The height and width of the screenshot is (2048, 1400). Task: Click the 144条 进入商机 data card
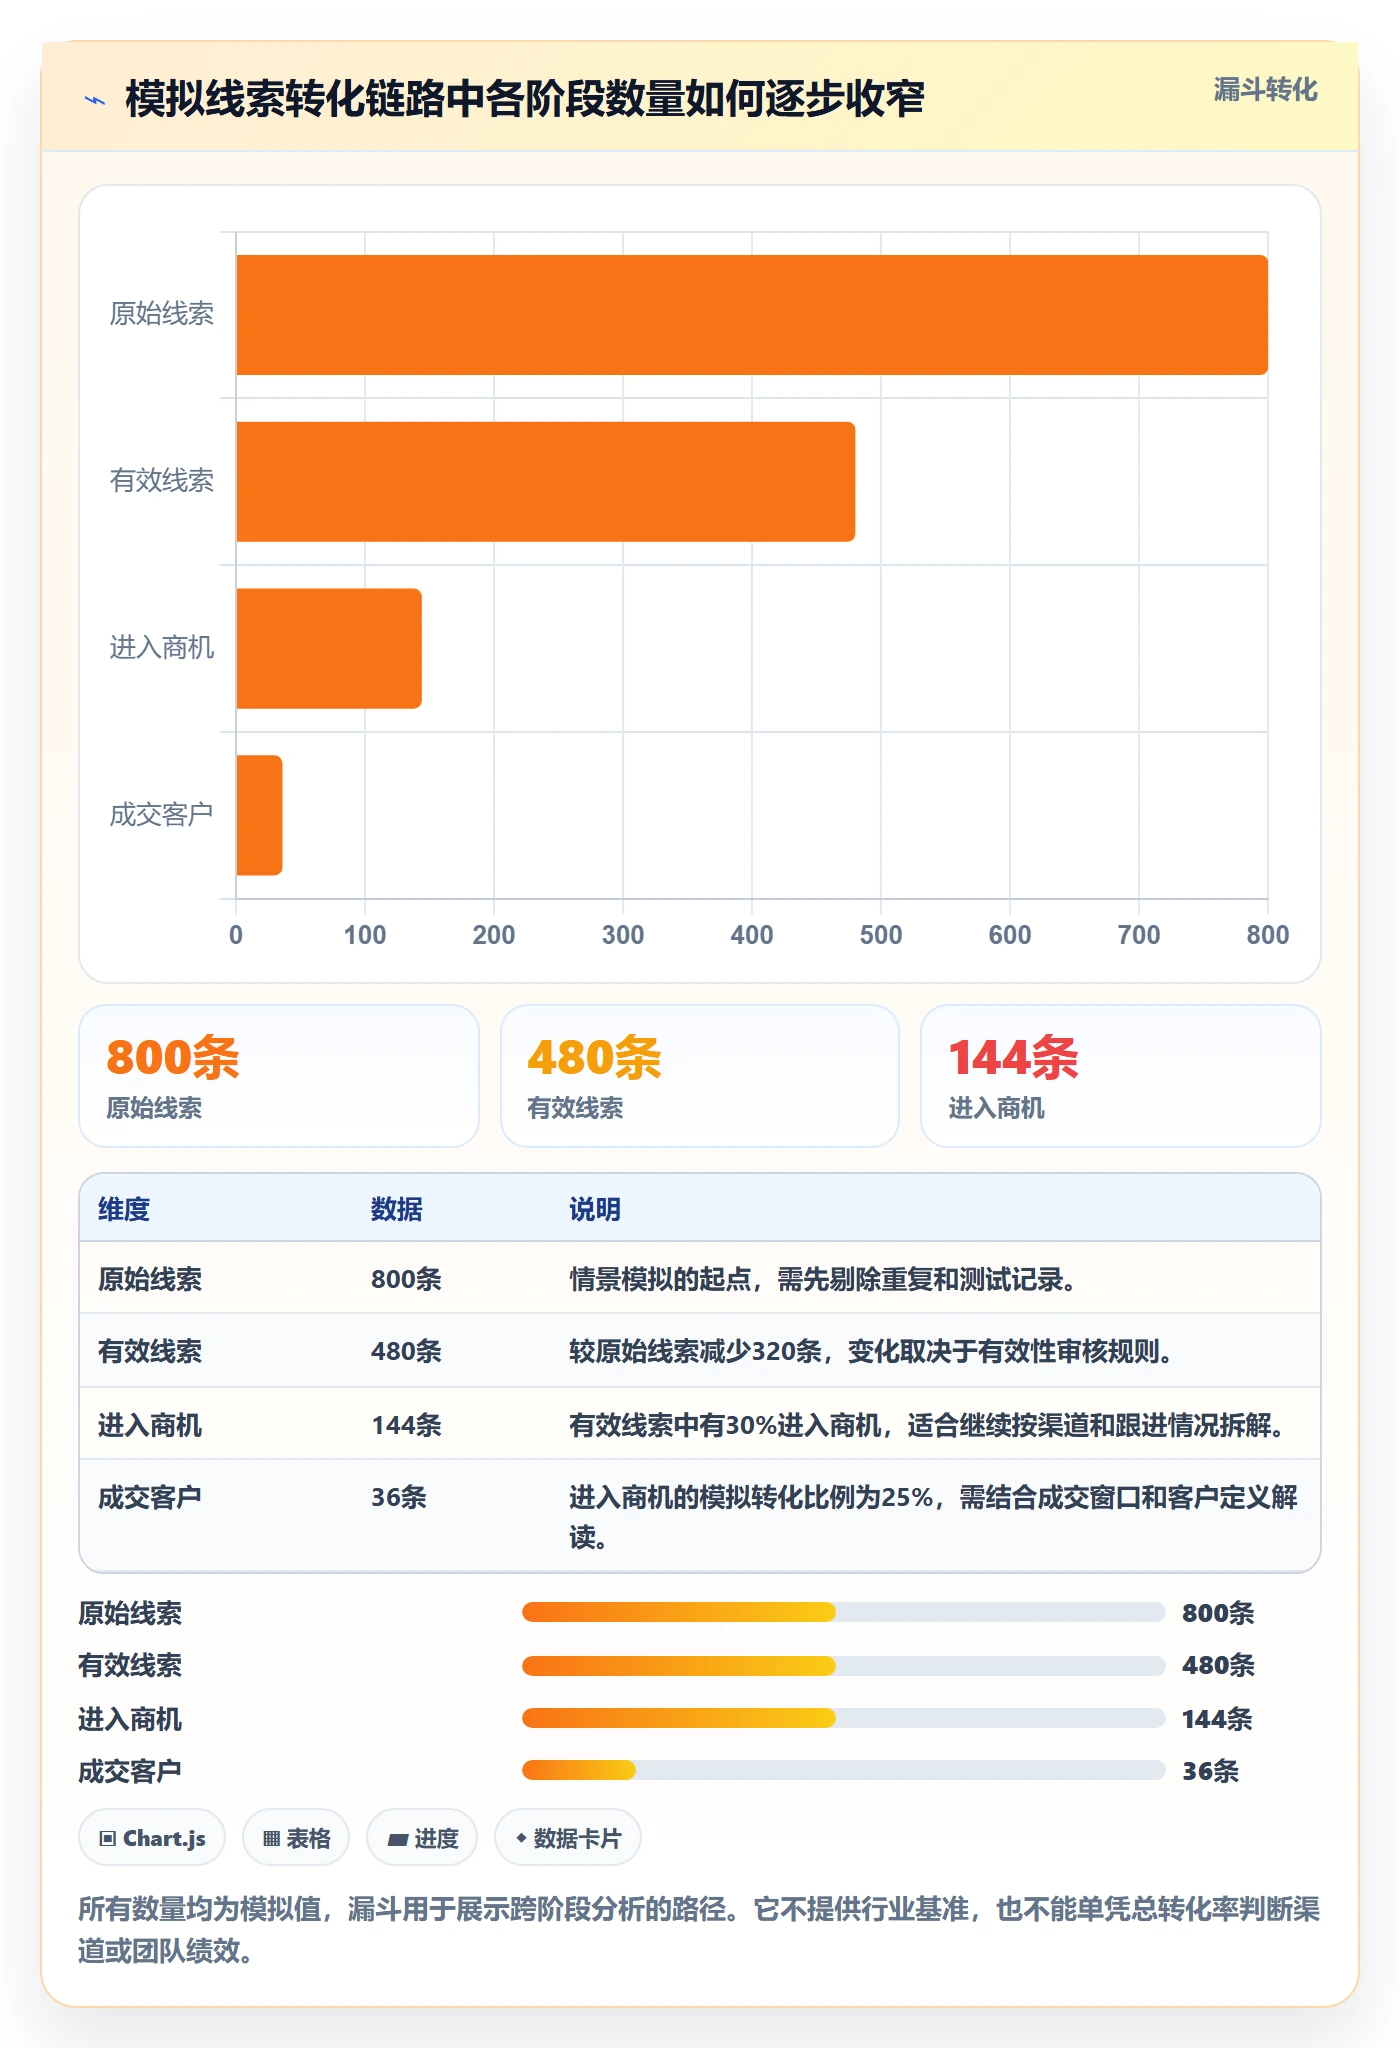click(1121, 1076)
